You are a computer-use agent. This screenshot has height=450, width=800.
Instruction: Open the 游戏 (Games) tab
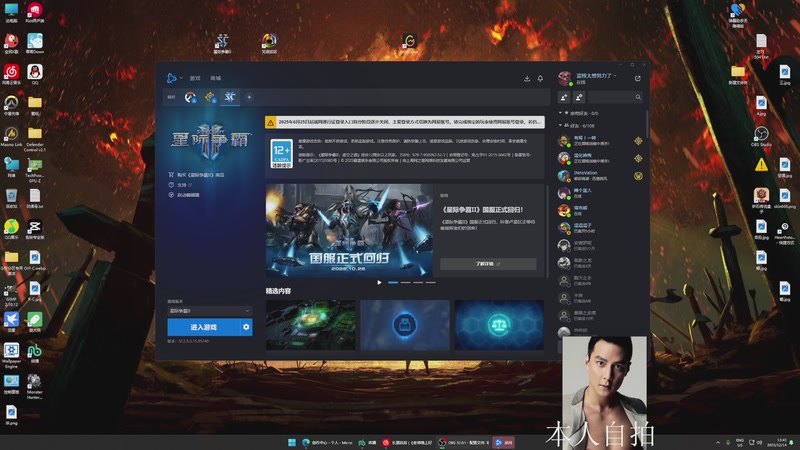[x=195, y=79]
